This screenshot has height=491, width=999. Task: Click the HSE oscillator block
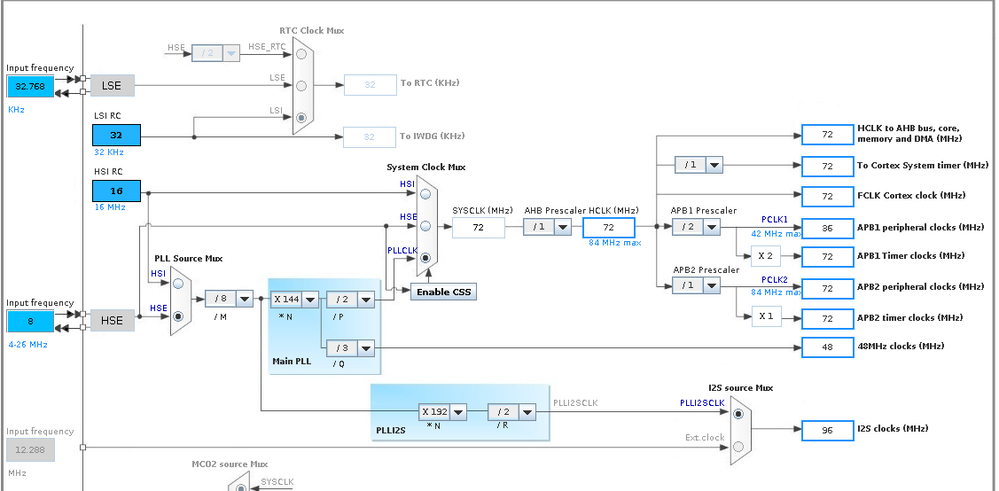[x=112, y=321]
